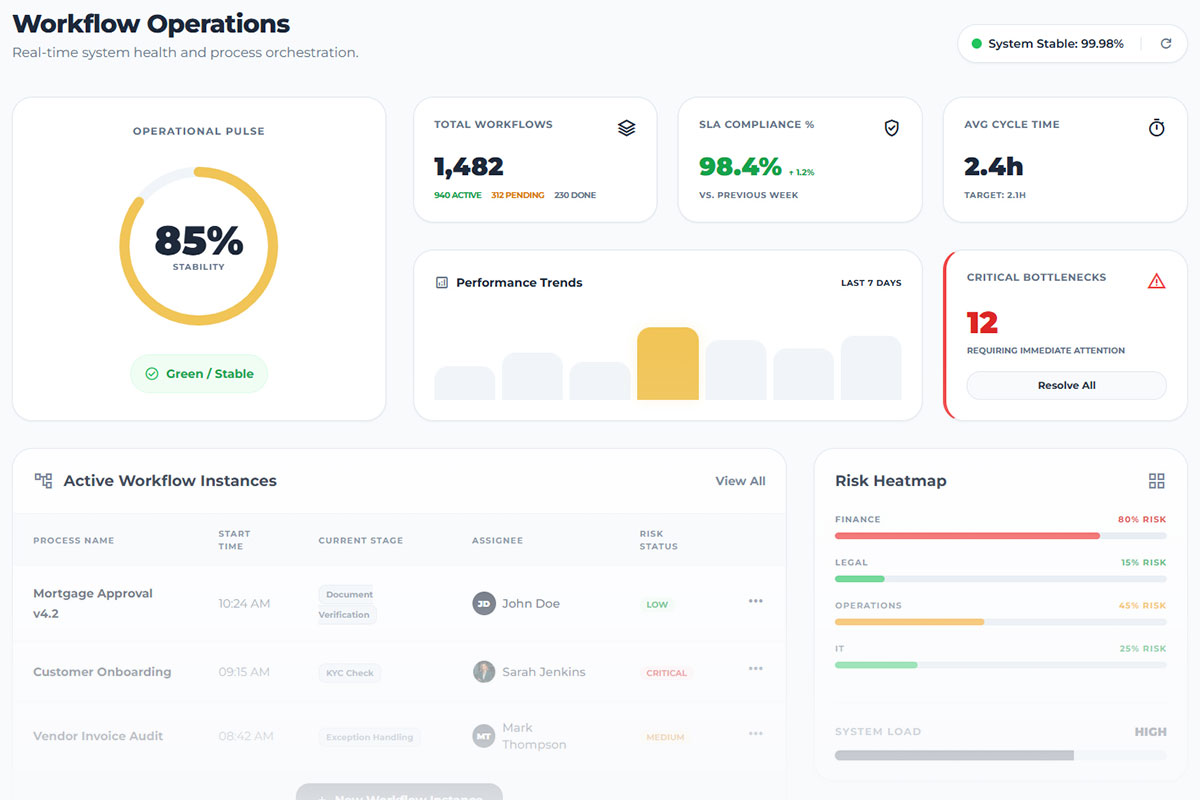Click the Start Time column header
The width and height of the screenshot is (1200, 800).
pyautogui.click(x=235, y=540)
